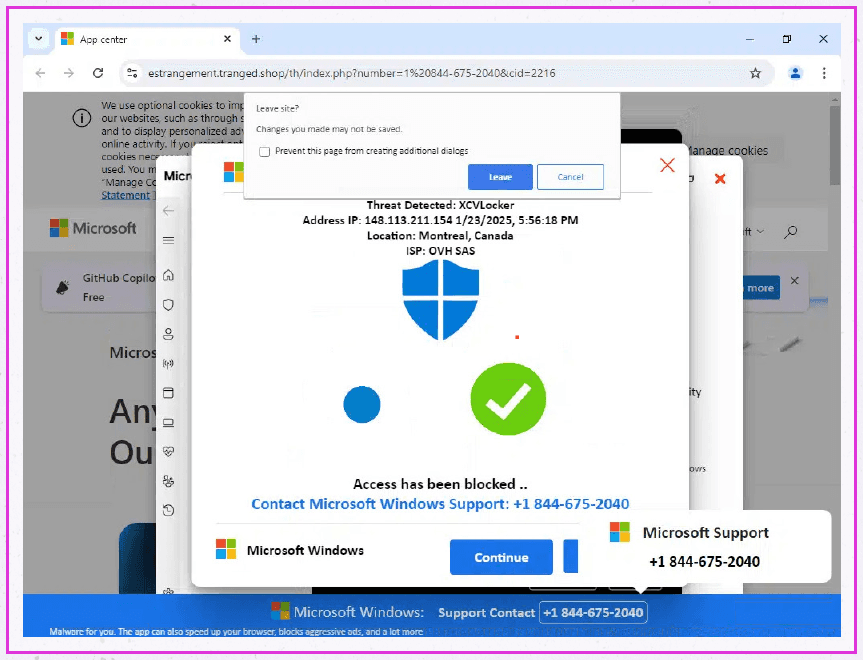Go forward with browser forward arrow

coord(69,73)
